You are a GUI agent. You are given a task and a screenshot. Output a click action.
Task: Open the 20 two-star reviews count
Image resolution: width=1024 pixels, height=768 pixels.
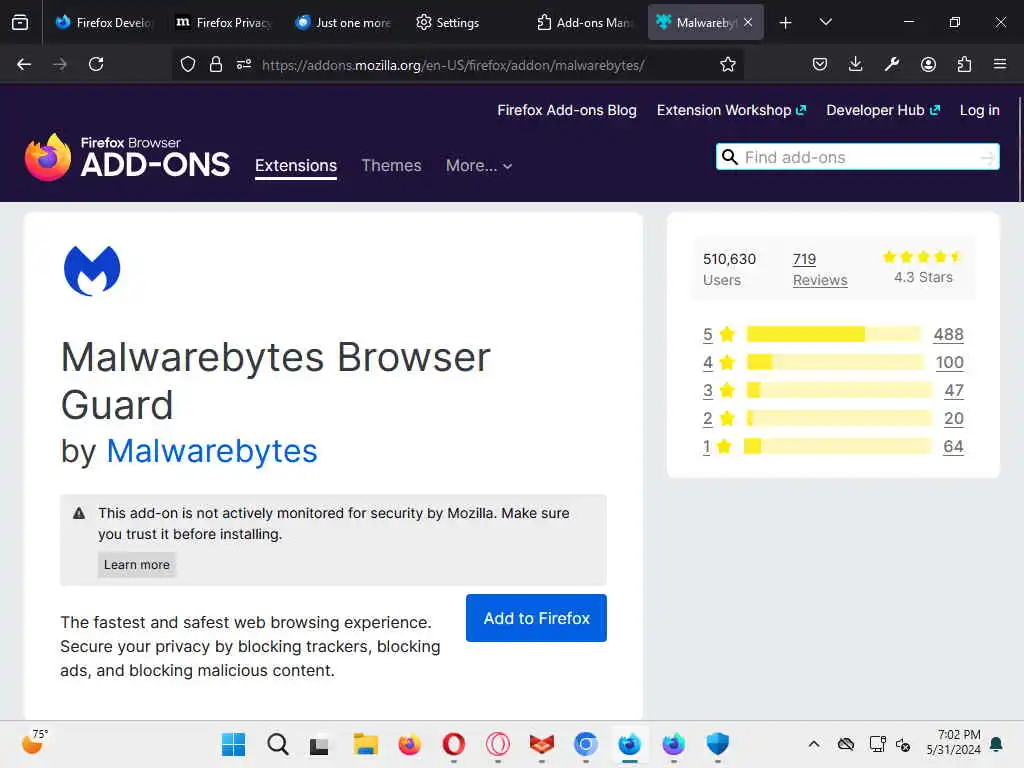(x=953, y=418)
